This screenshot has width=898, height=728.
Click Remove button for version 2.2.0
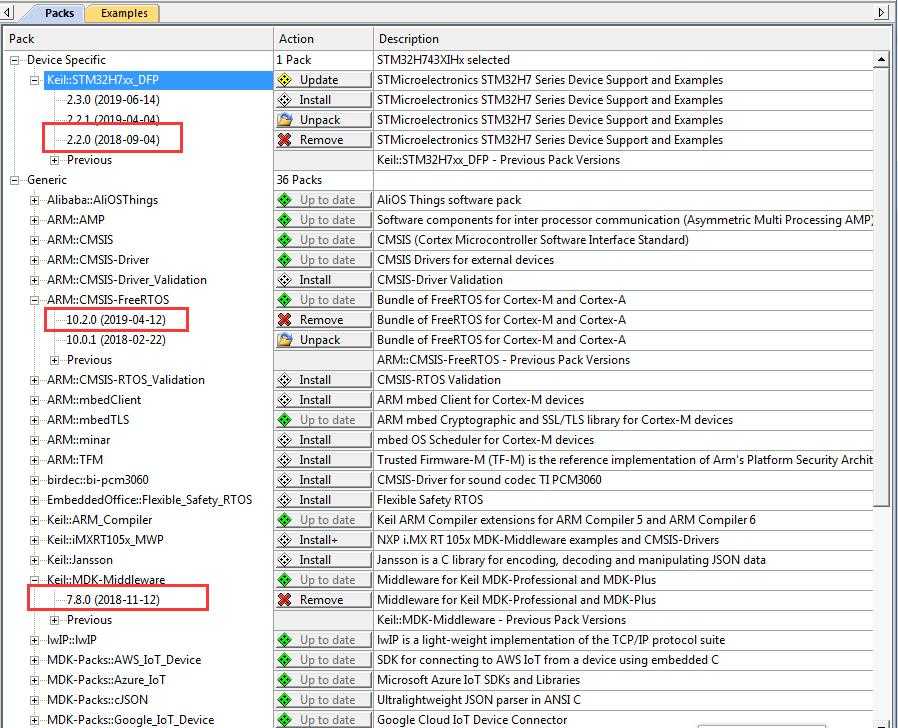click(x=324, y=140)
